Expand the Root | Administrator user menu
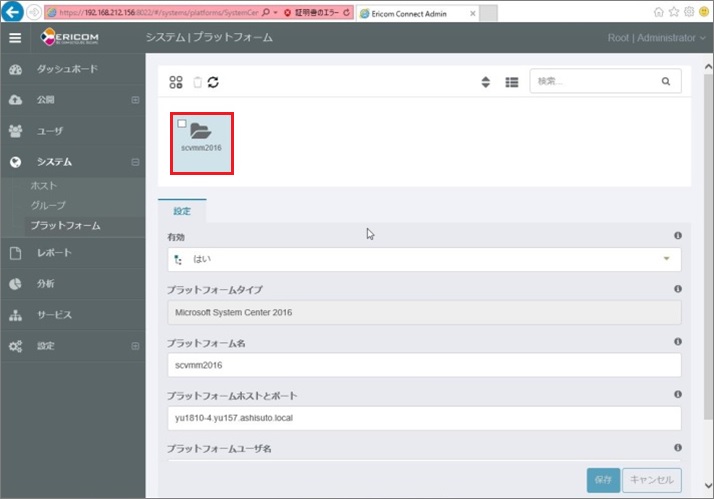 click(x=651, y=37)
